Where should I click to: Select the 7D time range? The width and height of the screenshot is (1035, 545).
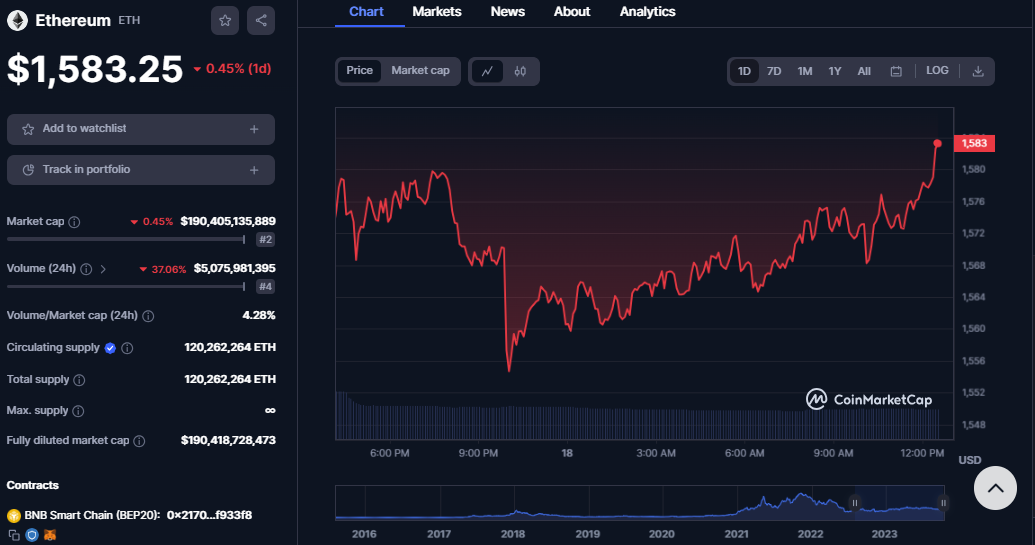point(774,71)
